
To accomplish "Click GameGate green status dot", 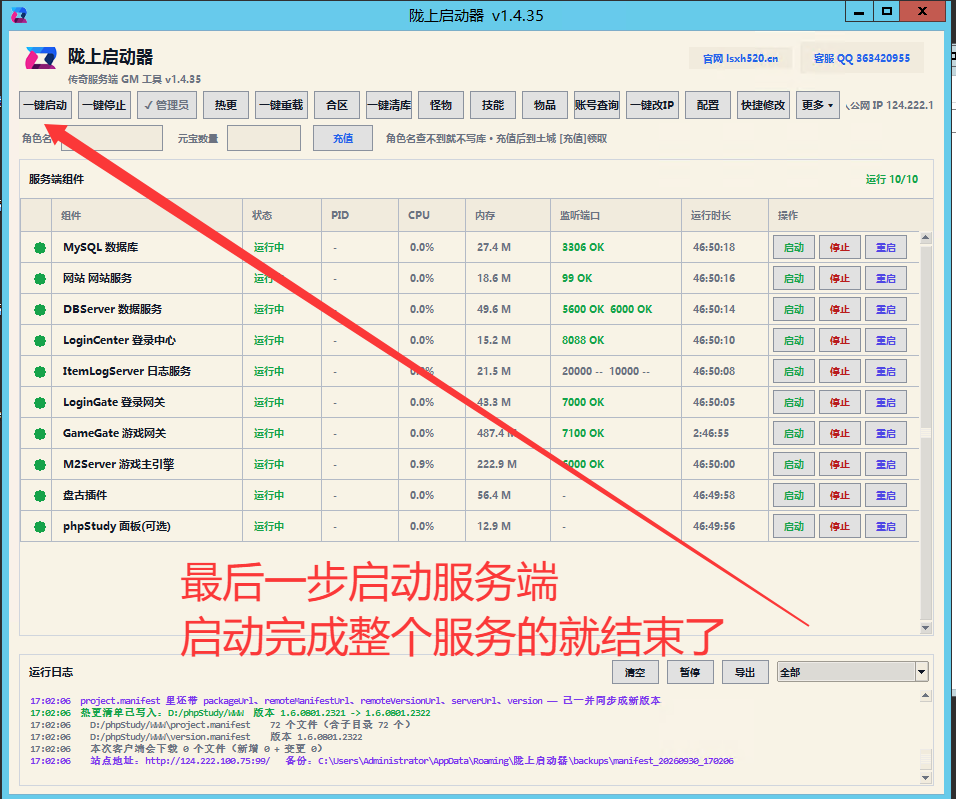I will click(x=40, y=434).
